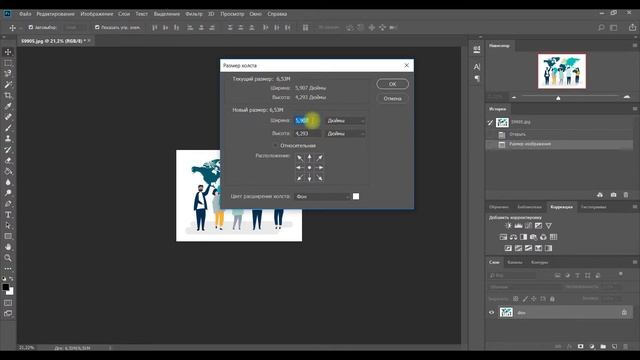Hide the background layer eye icon

[x=491, y=313]
